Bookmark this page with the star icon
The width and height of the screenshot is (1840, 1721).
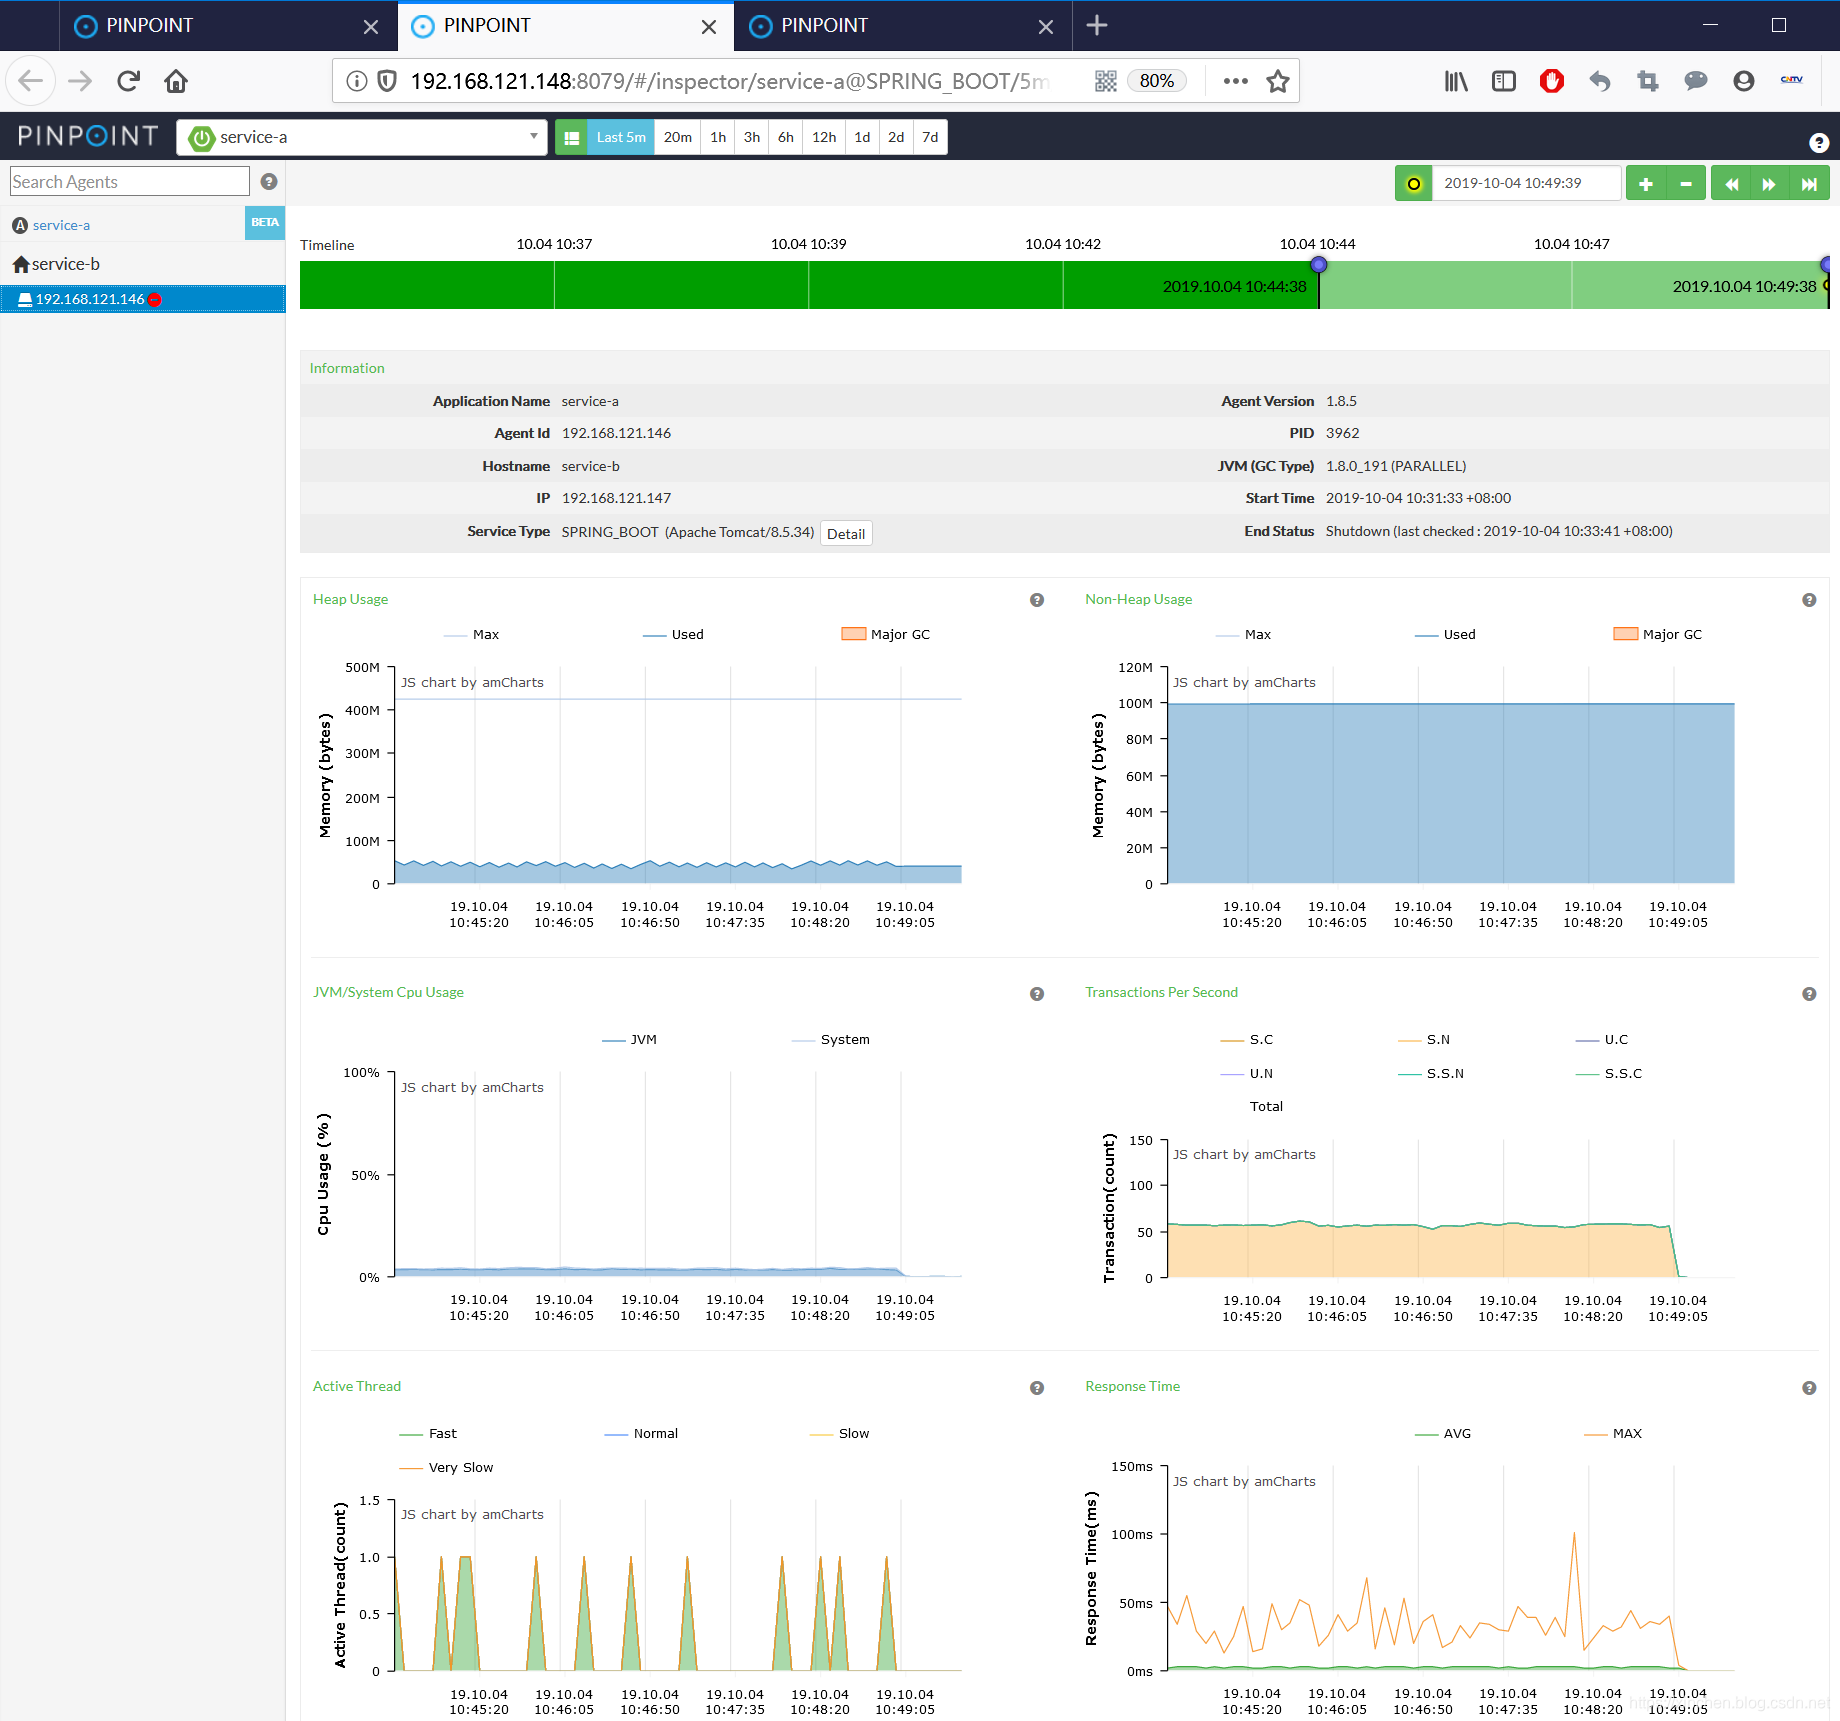click(x=1277, y=81)
